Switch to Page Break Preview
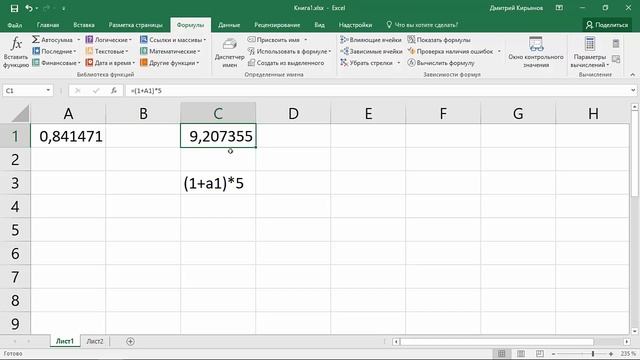Image resolution: width=640 pixels, height=360 pixels. point(540,353)
